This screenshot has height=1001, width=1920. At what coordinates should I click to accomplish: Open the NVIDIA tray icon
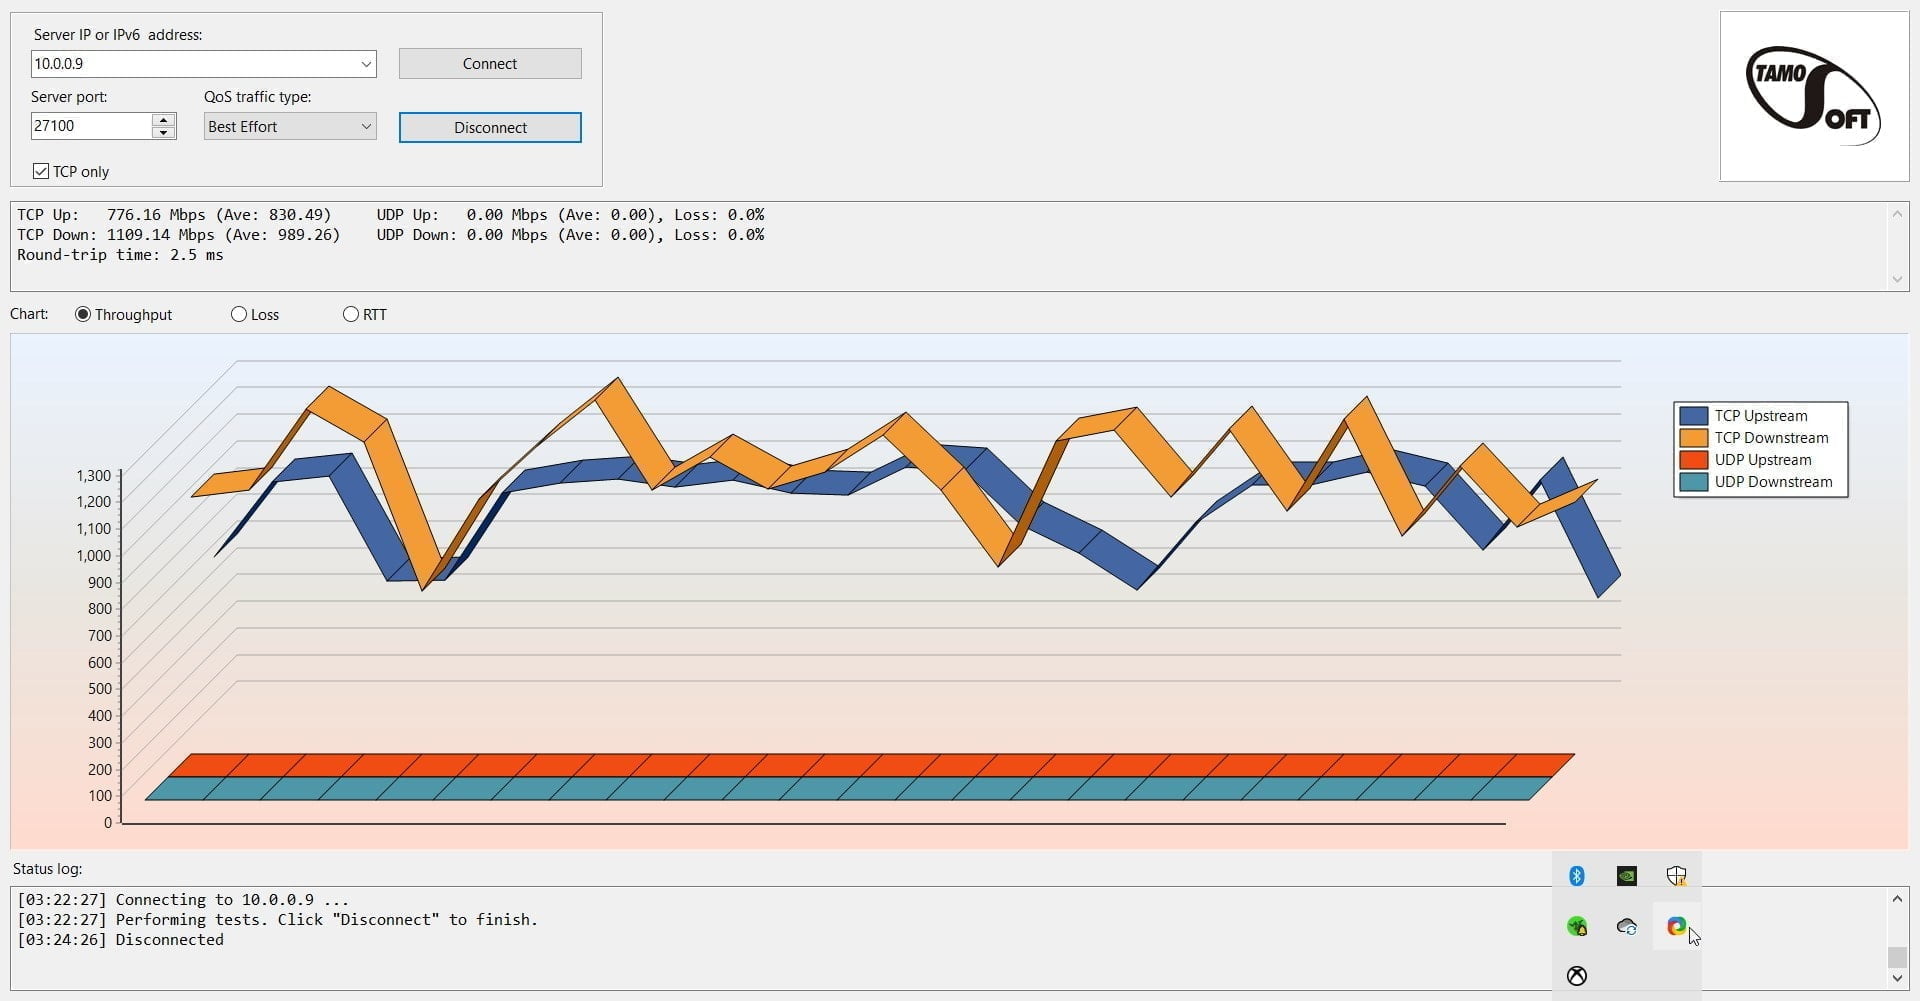click(x=1627, y=876)
